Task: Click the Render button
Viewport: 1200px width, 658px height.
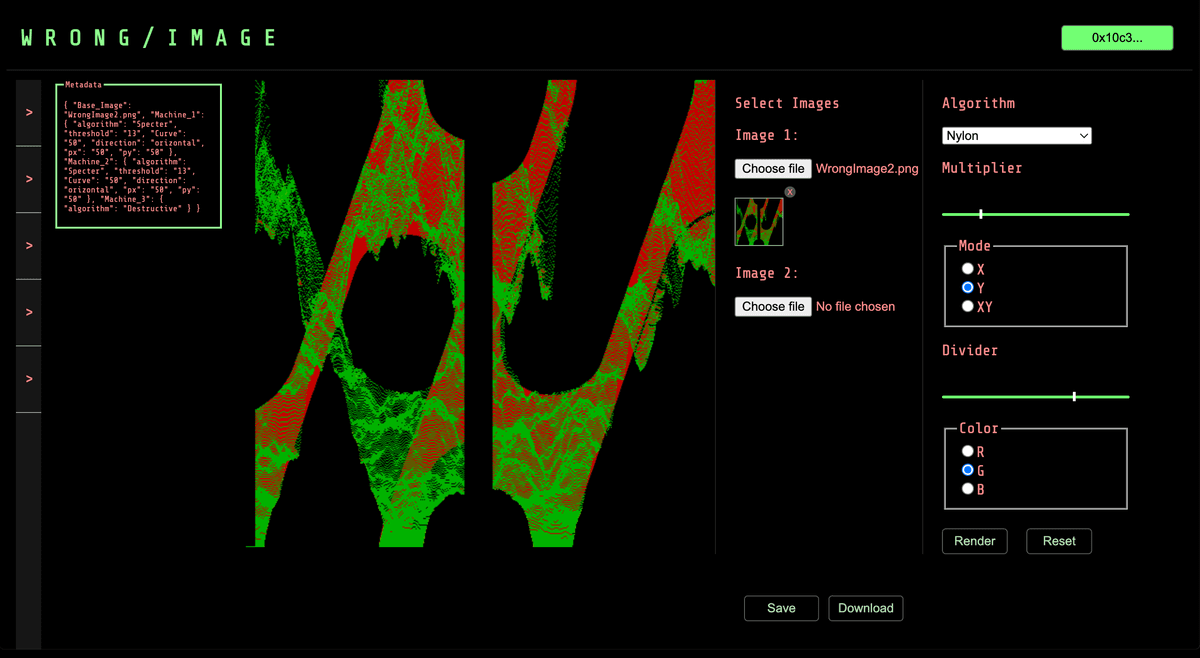Action: coord(975,541)
